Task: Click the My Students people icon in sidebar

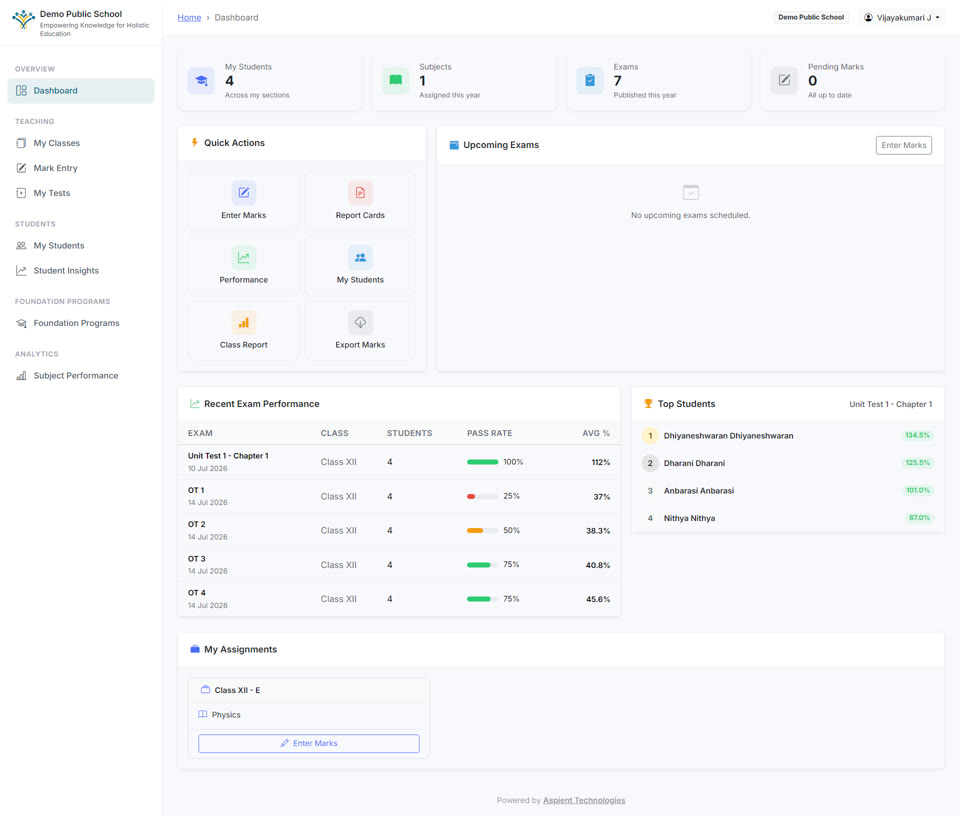Action: (x=21, y=245)
